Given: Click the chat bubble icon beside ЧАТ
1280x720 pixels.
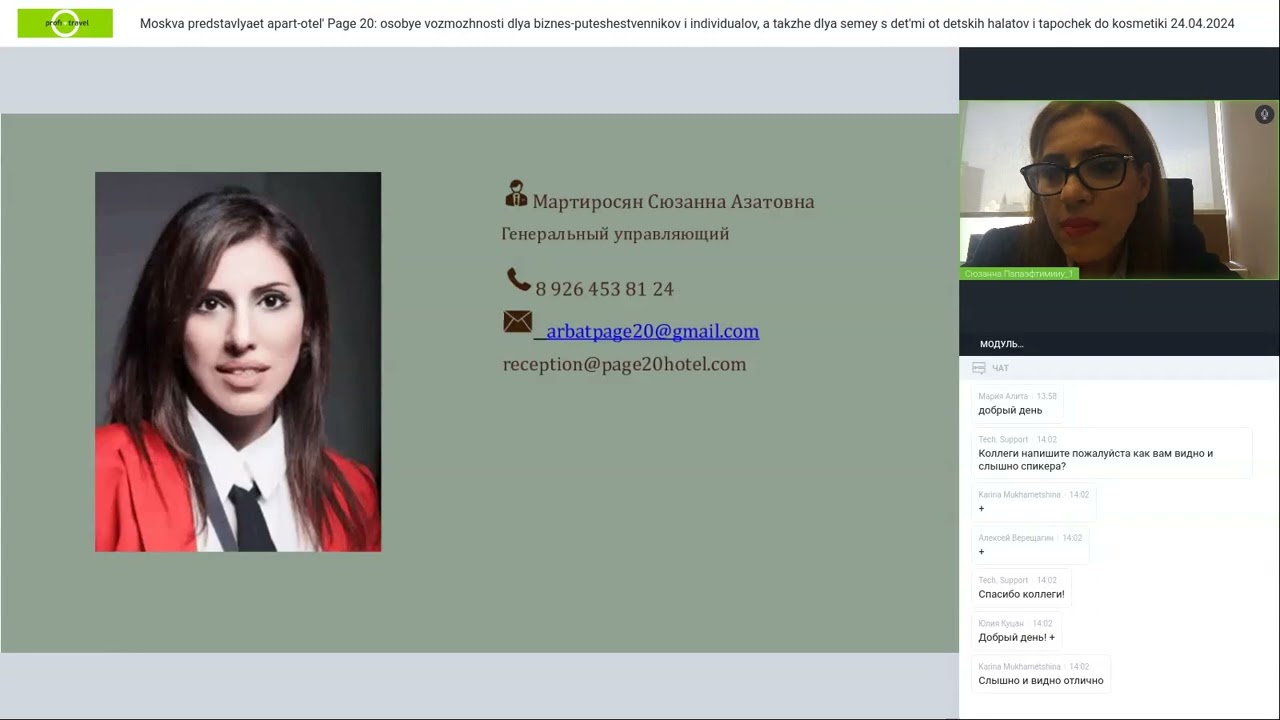Looking at the screenshot, I should [979, 368].
